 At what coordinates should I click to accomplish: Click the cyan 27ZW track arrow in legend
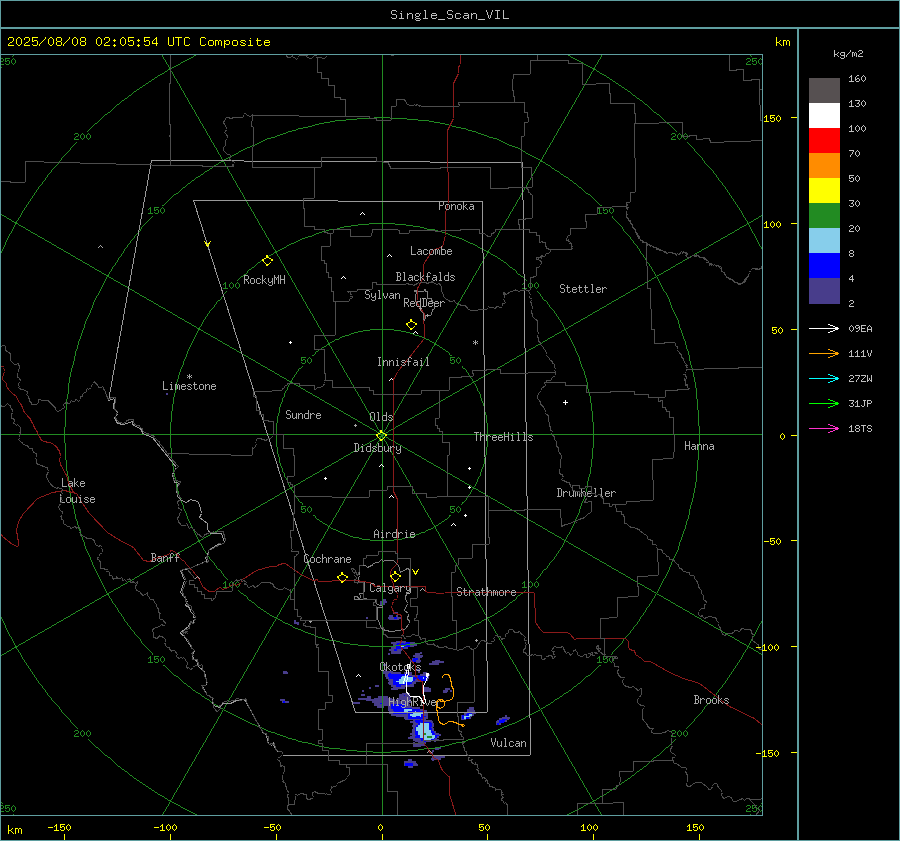coord(824,378)
